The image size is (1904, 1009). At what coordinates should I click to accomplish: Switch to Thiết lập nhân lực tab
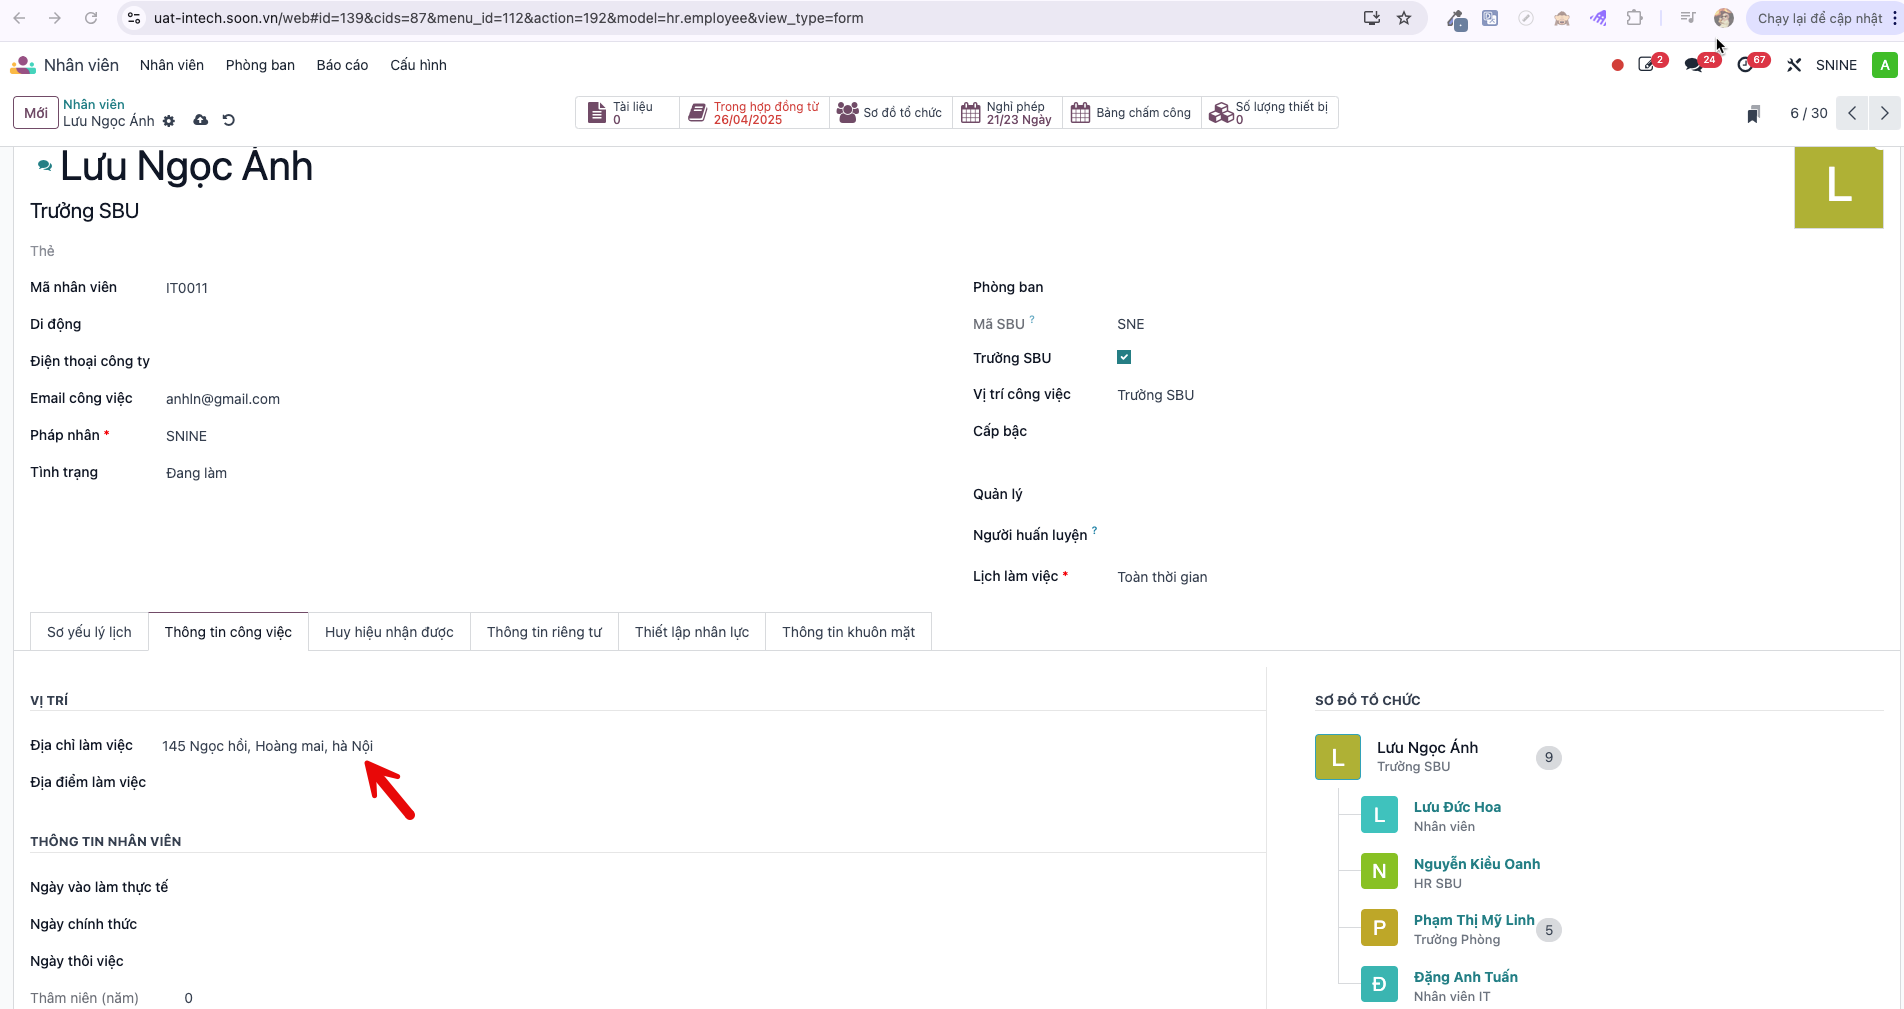692,632
